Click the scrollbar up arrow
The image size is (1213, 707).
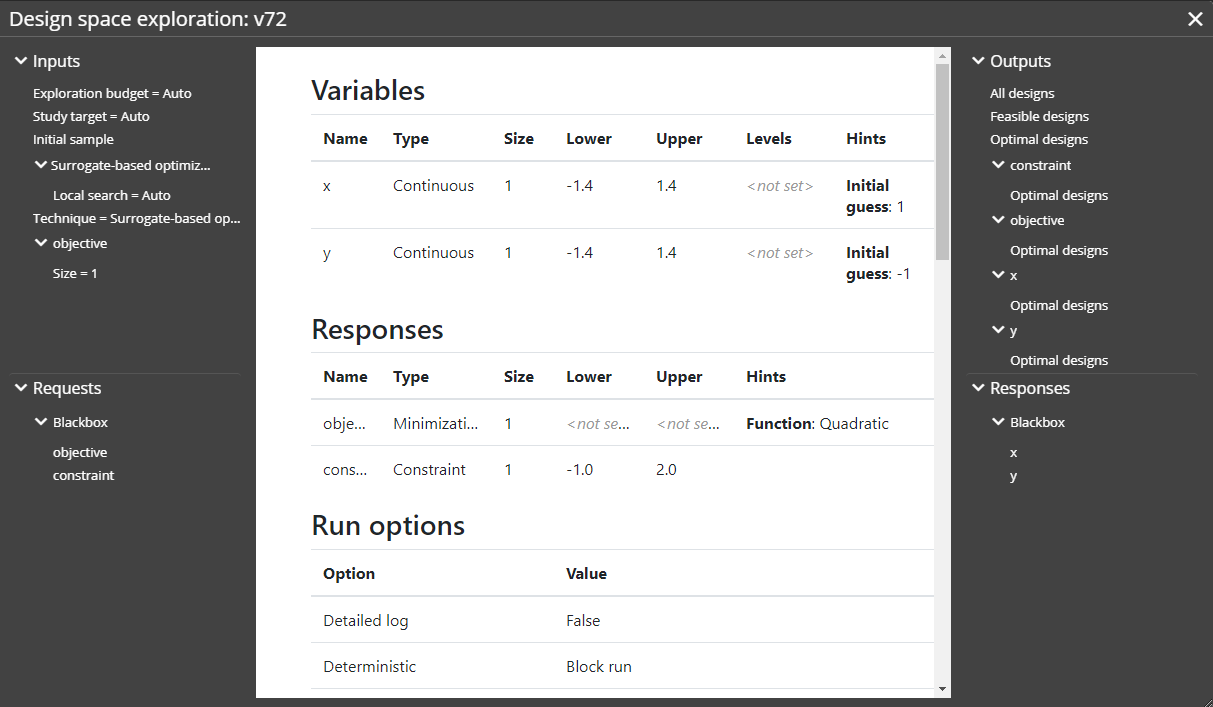941,57
